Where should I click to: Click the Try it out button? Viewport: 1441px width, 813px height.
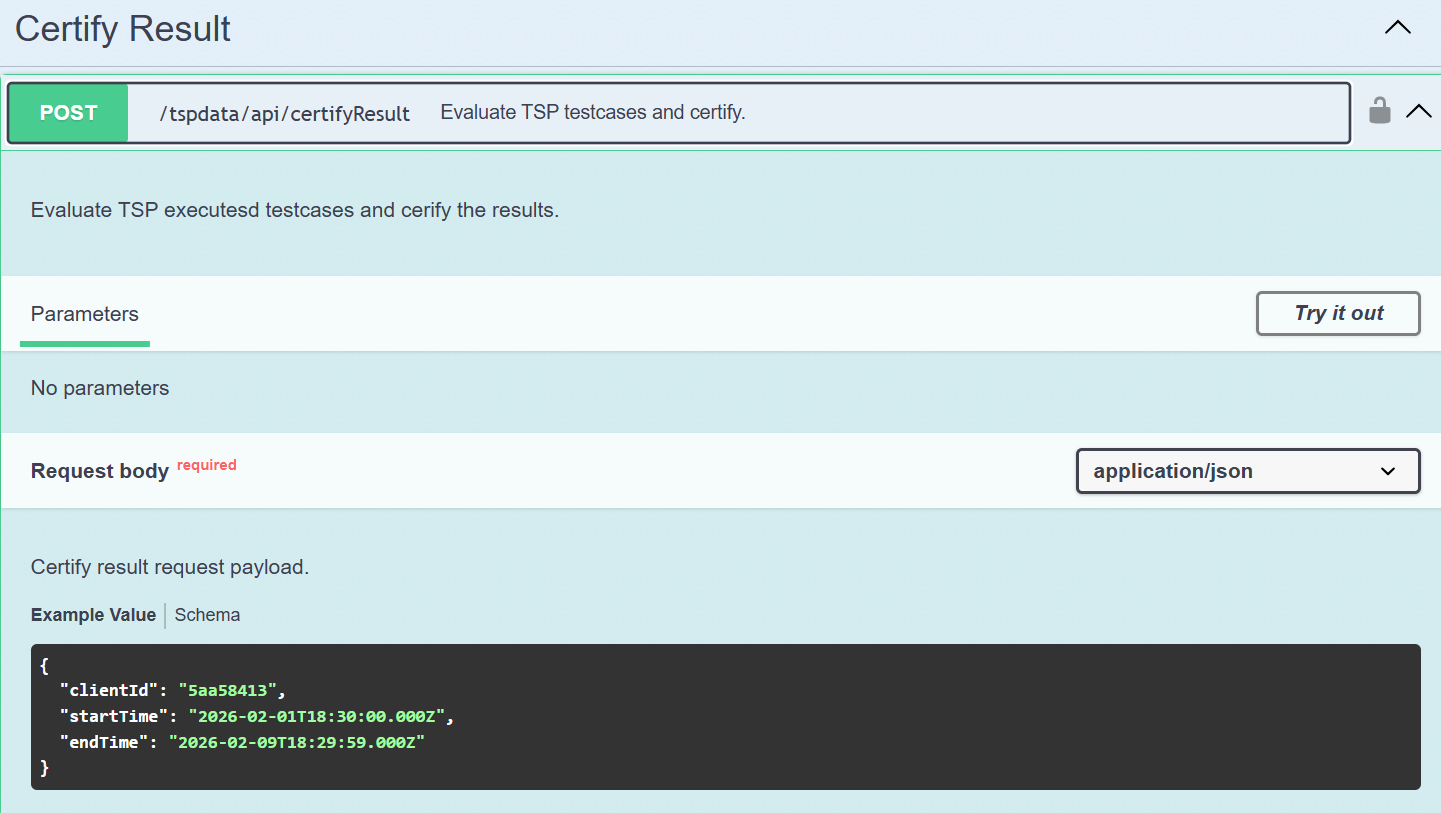(x=1337, y=313)
